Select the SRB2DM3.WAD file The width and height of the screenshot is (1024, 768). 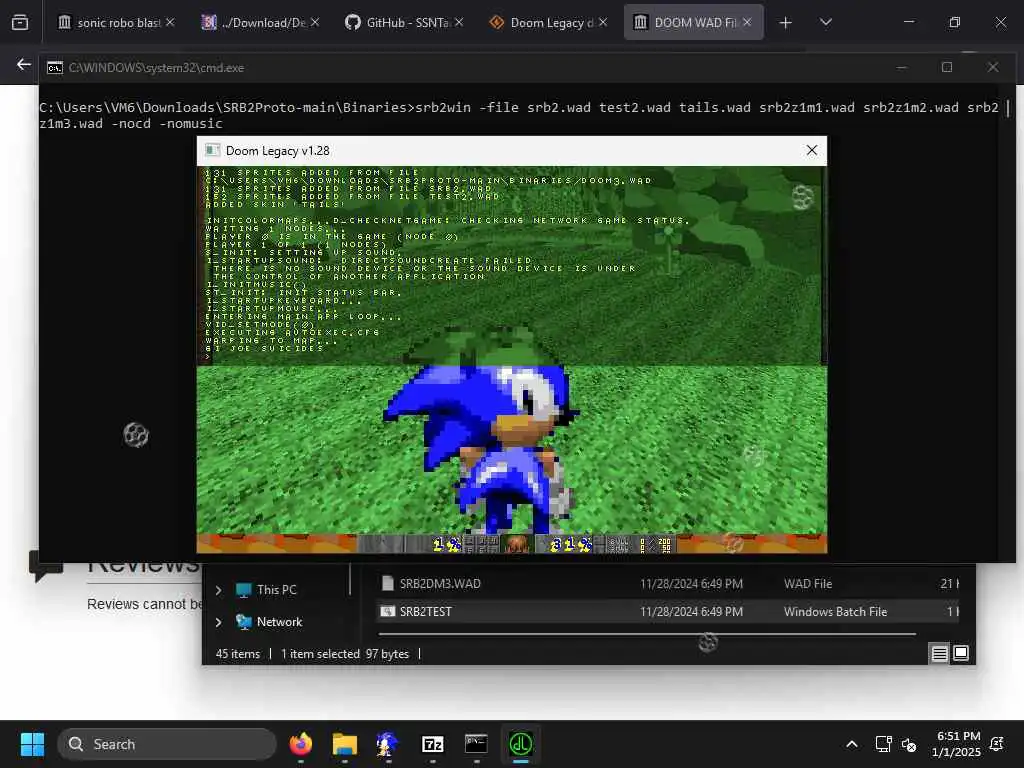coord(667,584)
